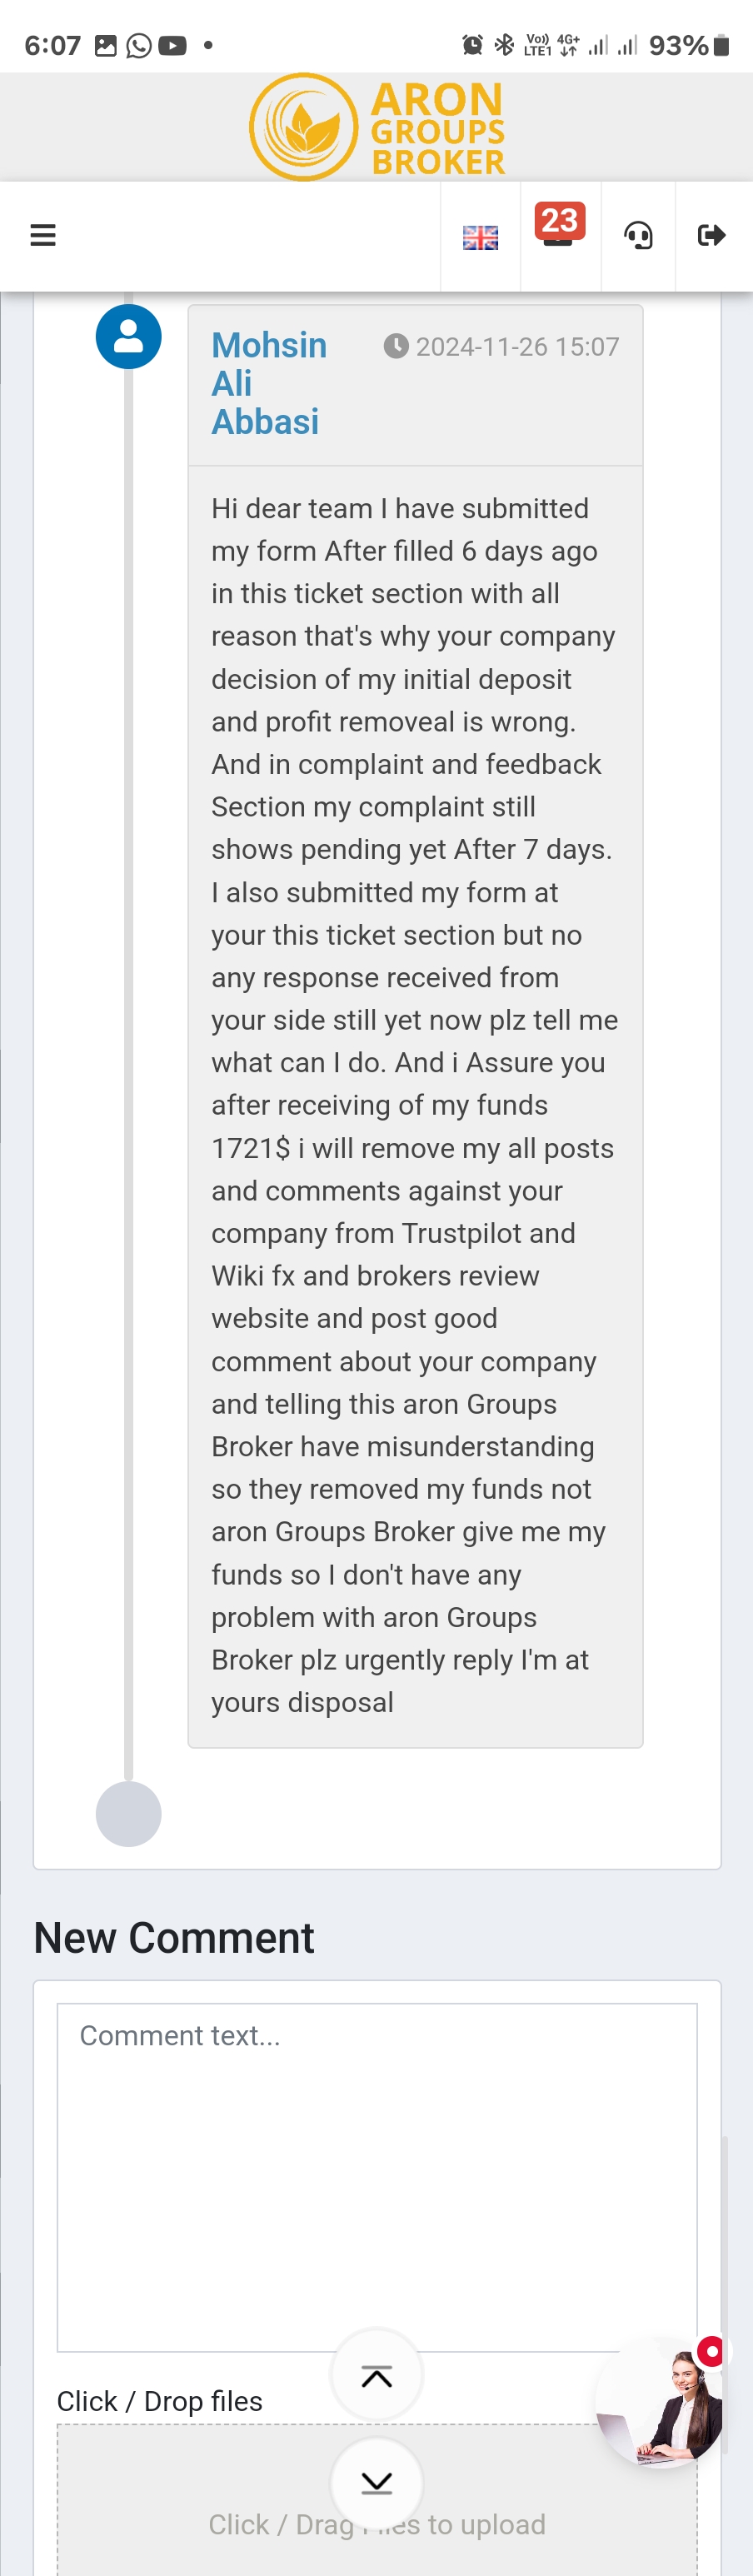Tap the Aron Groups Broker logo
753x2576 pixels.
(377, 127)
